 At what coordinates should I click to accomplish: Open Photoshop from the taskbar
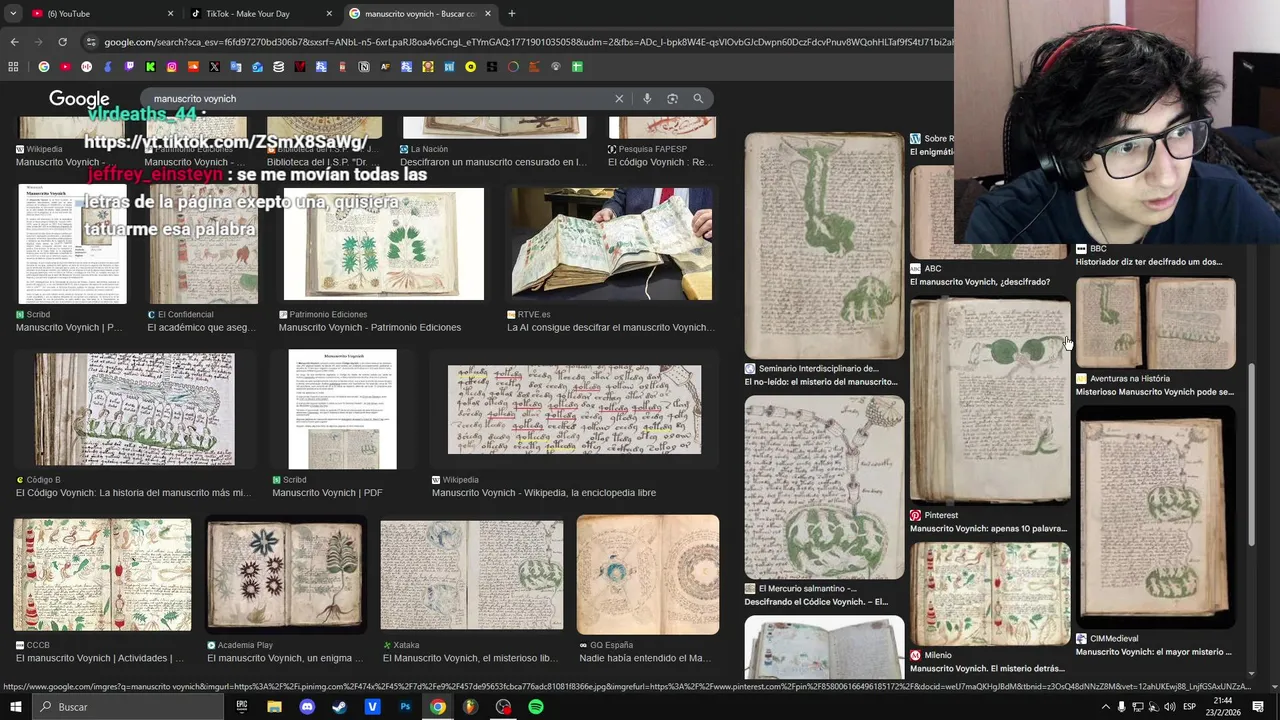click(405, 707)
